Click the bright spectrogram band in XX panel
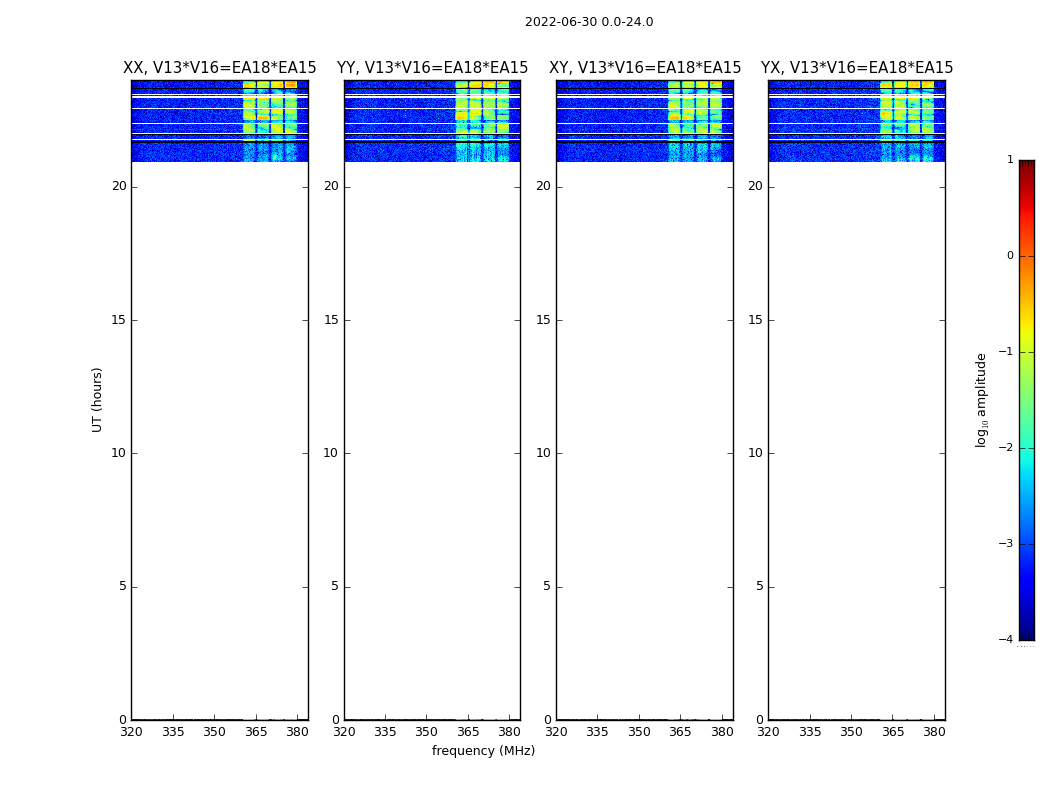 click(x=270, y=121)
